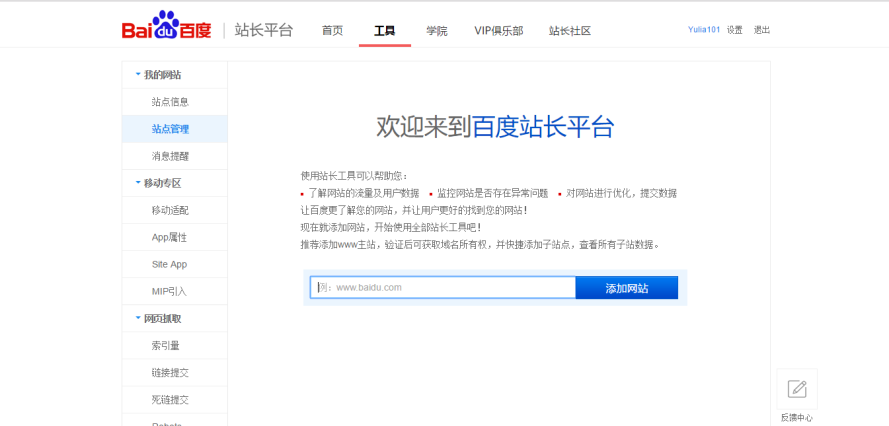Open the 学院 tab
Image resolution: width=889 pixels, height=426 pixels.
click(437, 31)
